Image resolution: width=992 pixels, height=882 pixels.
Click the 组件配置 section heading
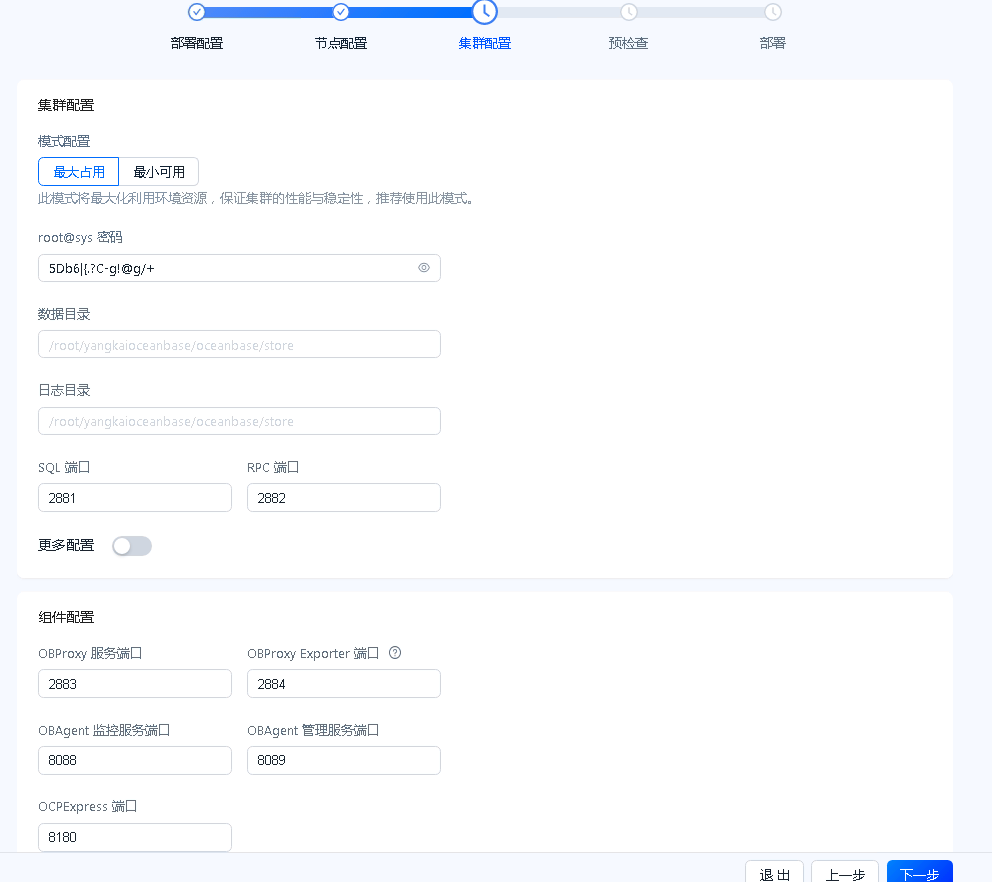pyautogui.click(x=66, y=617)
